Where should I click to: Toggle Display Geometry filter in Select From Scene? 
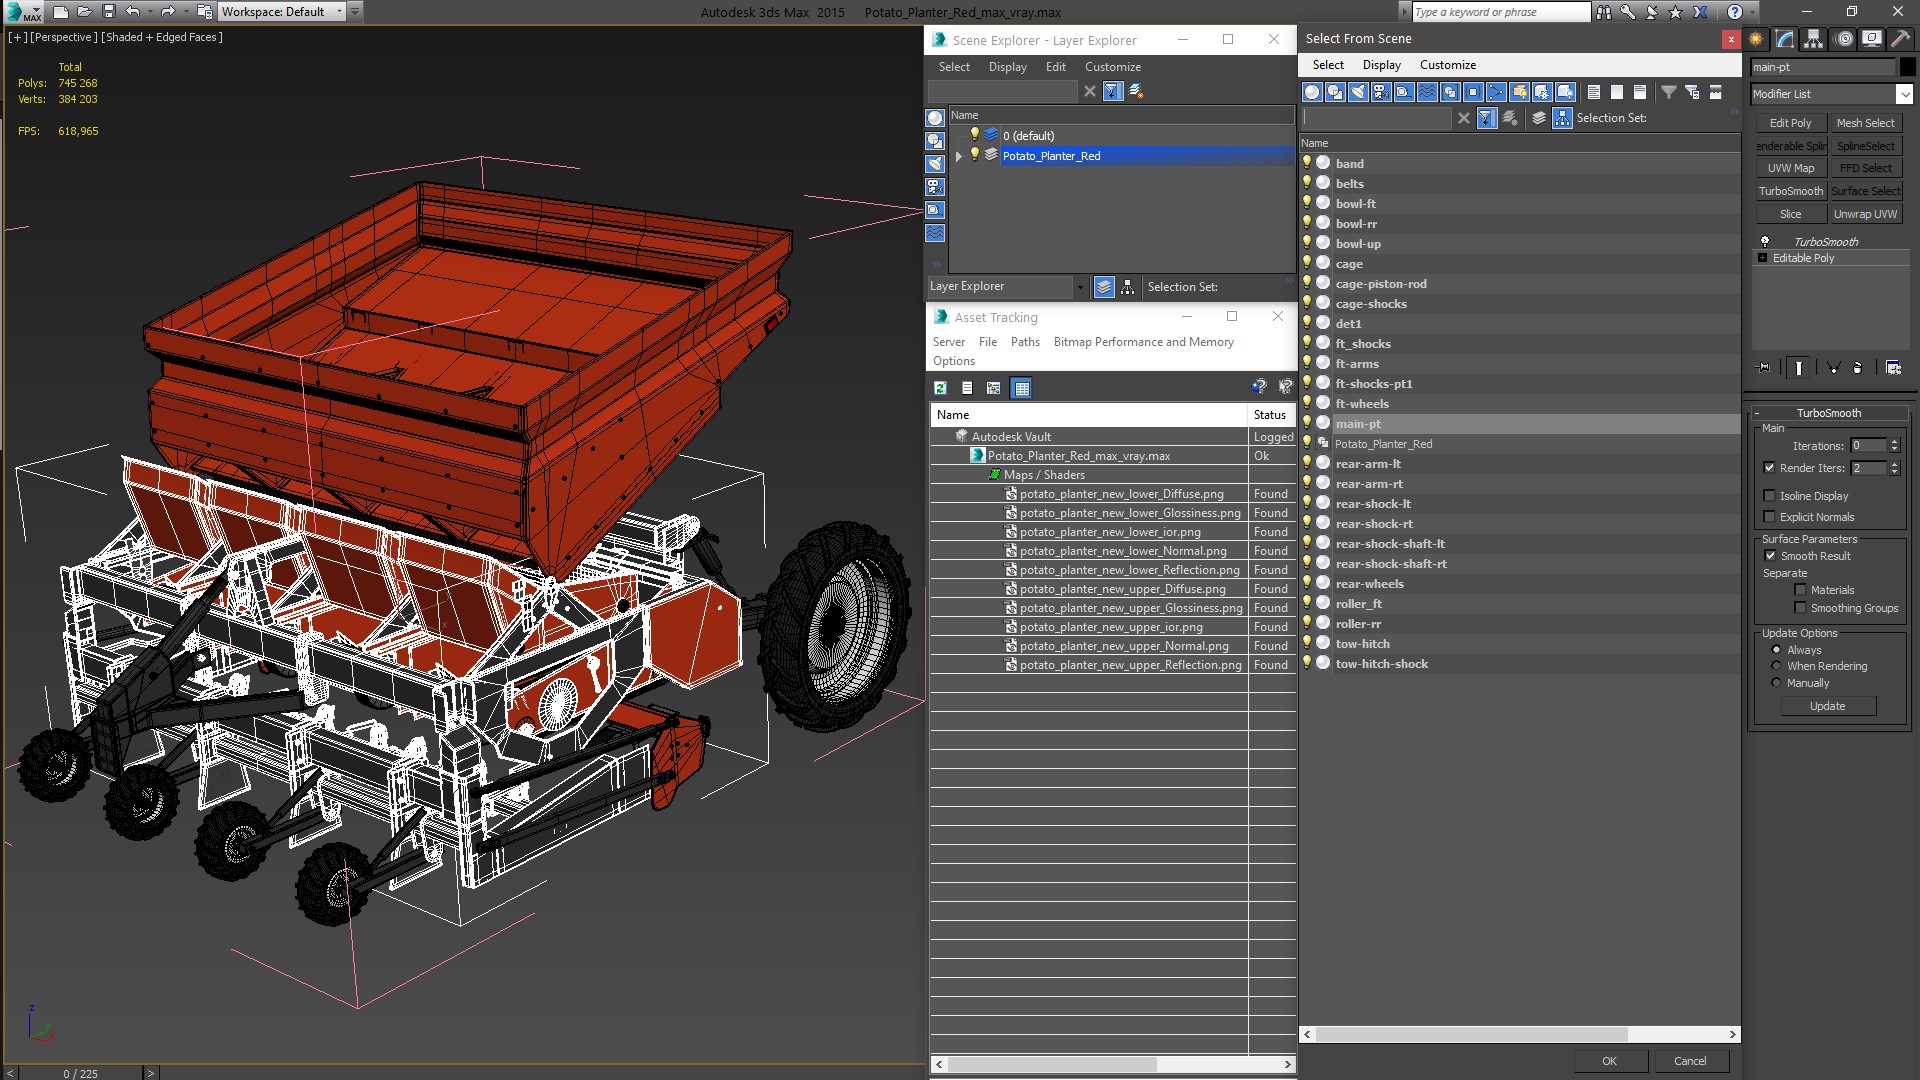tap(1312, 92)
